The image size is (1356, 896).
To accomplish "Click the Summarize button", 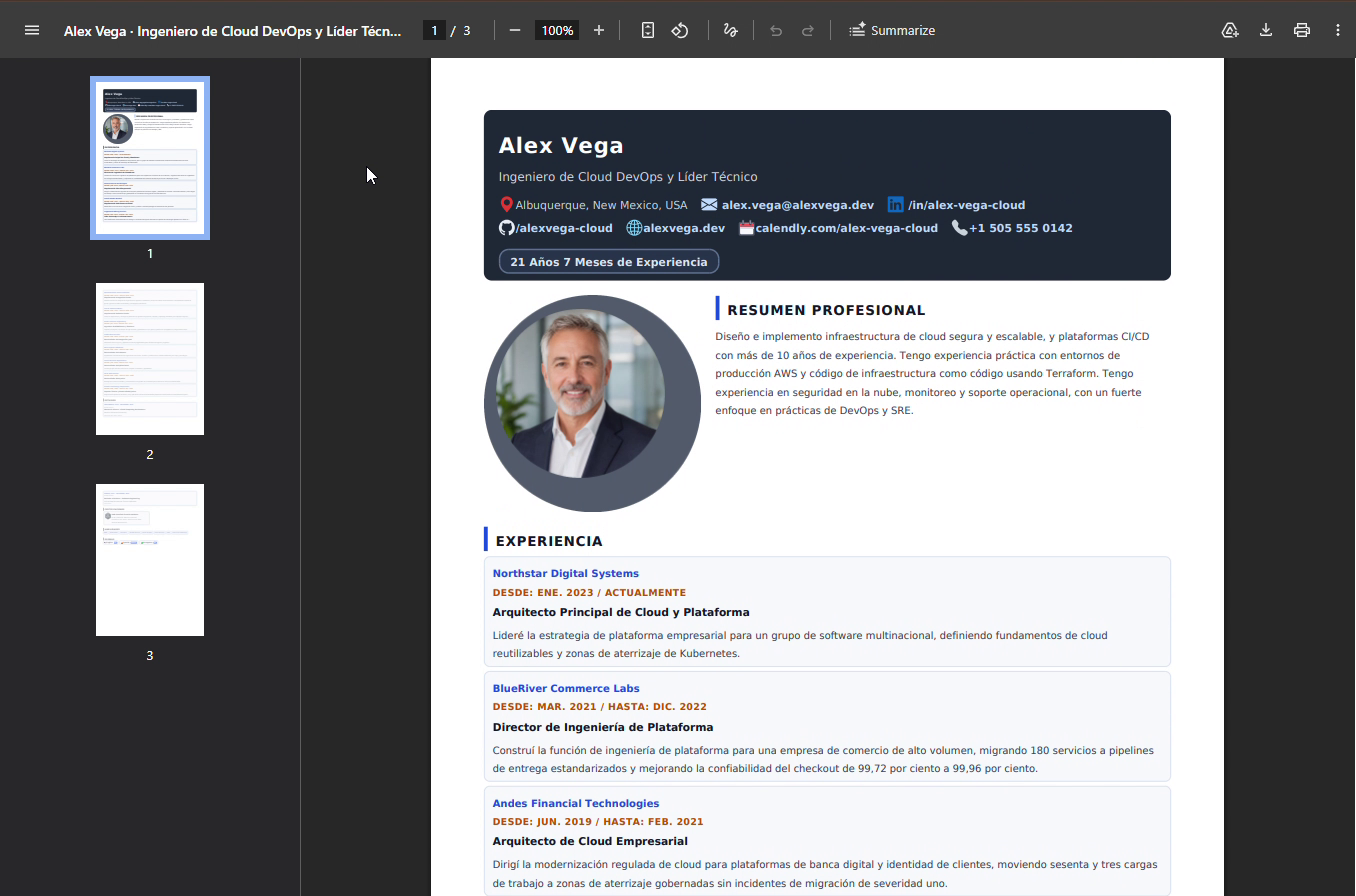I will [x=892, y=30].
